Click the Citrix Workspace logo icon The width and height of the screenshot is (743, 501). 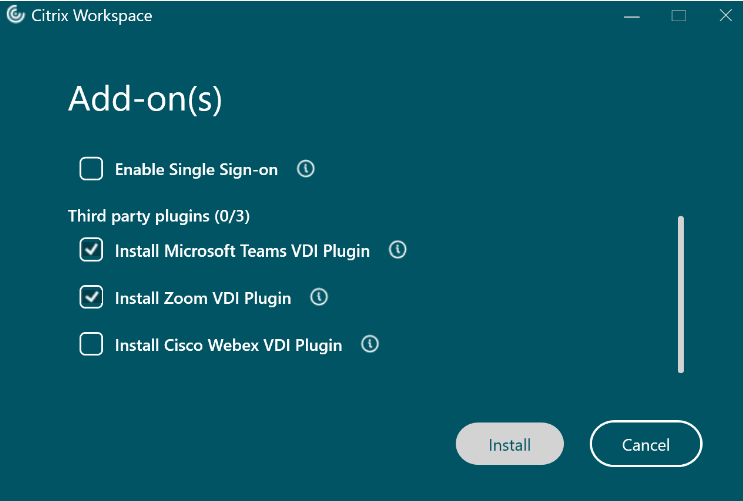[16, 16]
